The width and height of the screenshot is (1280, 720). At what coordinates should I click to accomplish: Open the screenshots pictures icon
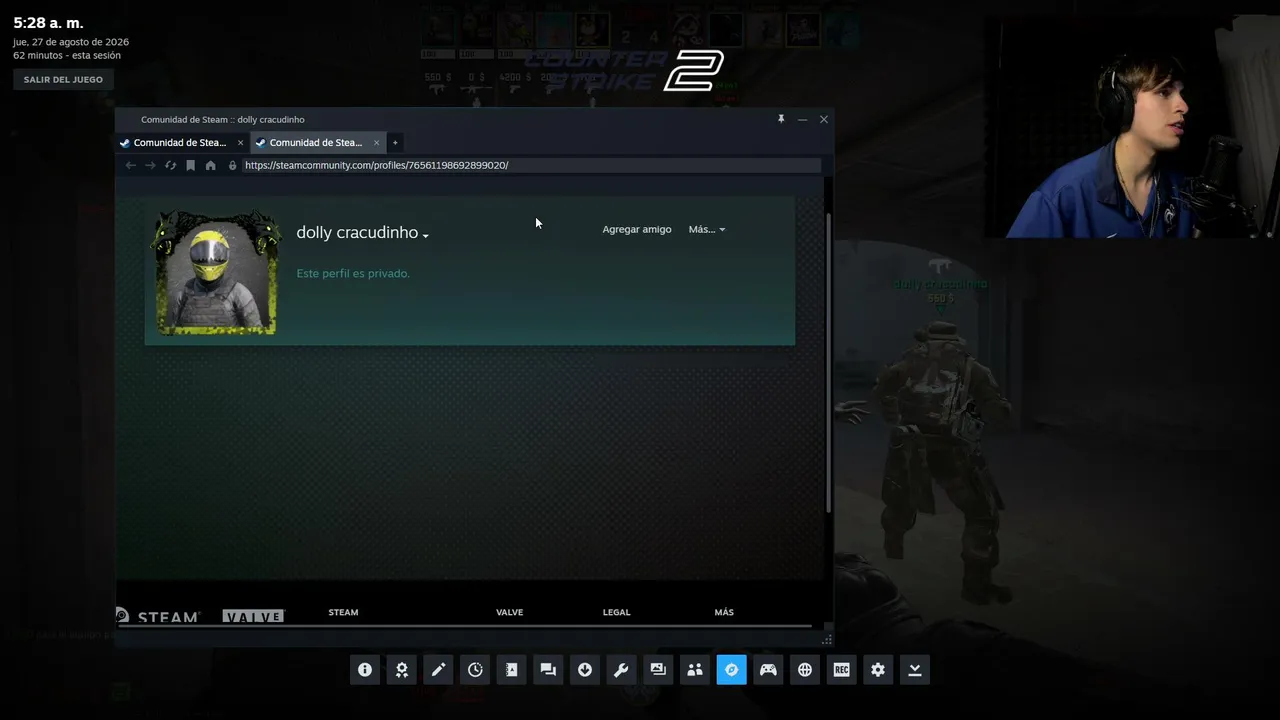[658, 670]
